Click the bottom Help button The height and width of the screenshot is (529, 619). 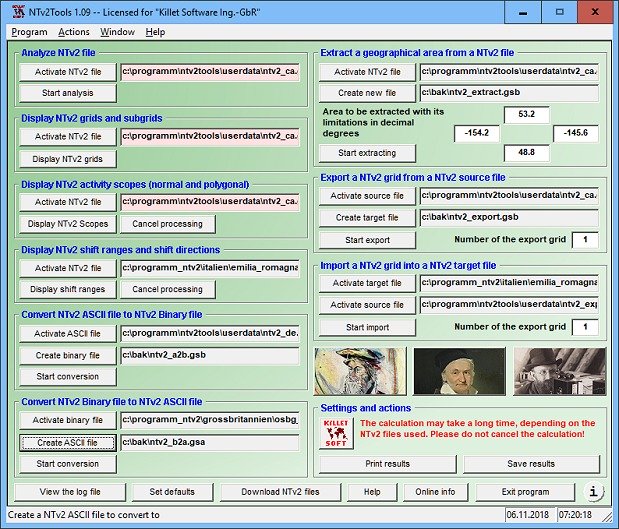coord(372,492)
